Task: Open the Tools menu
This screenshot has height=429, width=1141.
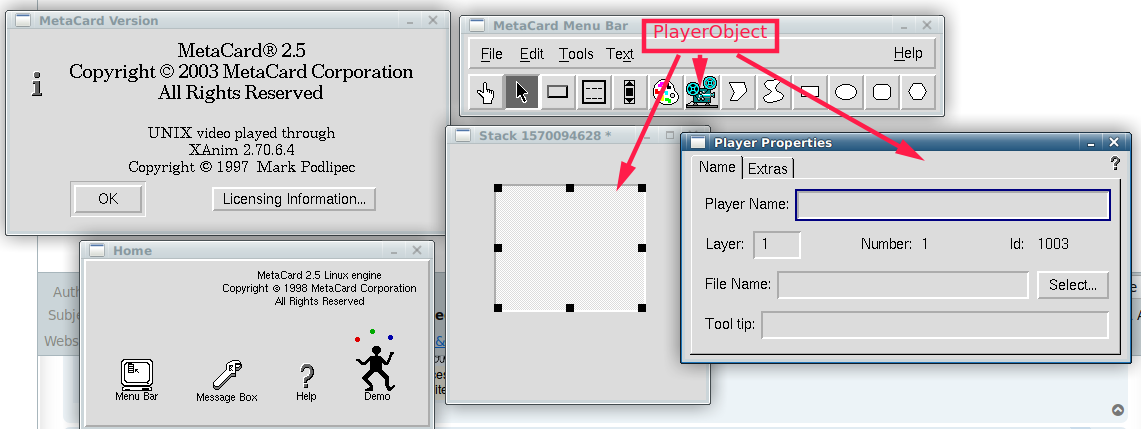Action: click(576, 54)
